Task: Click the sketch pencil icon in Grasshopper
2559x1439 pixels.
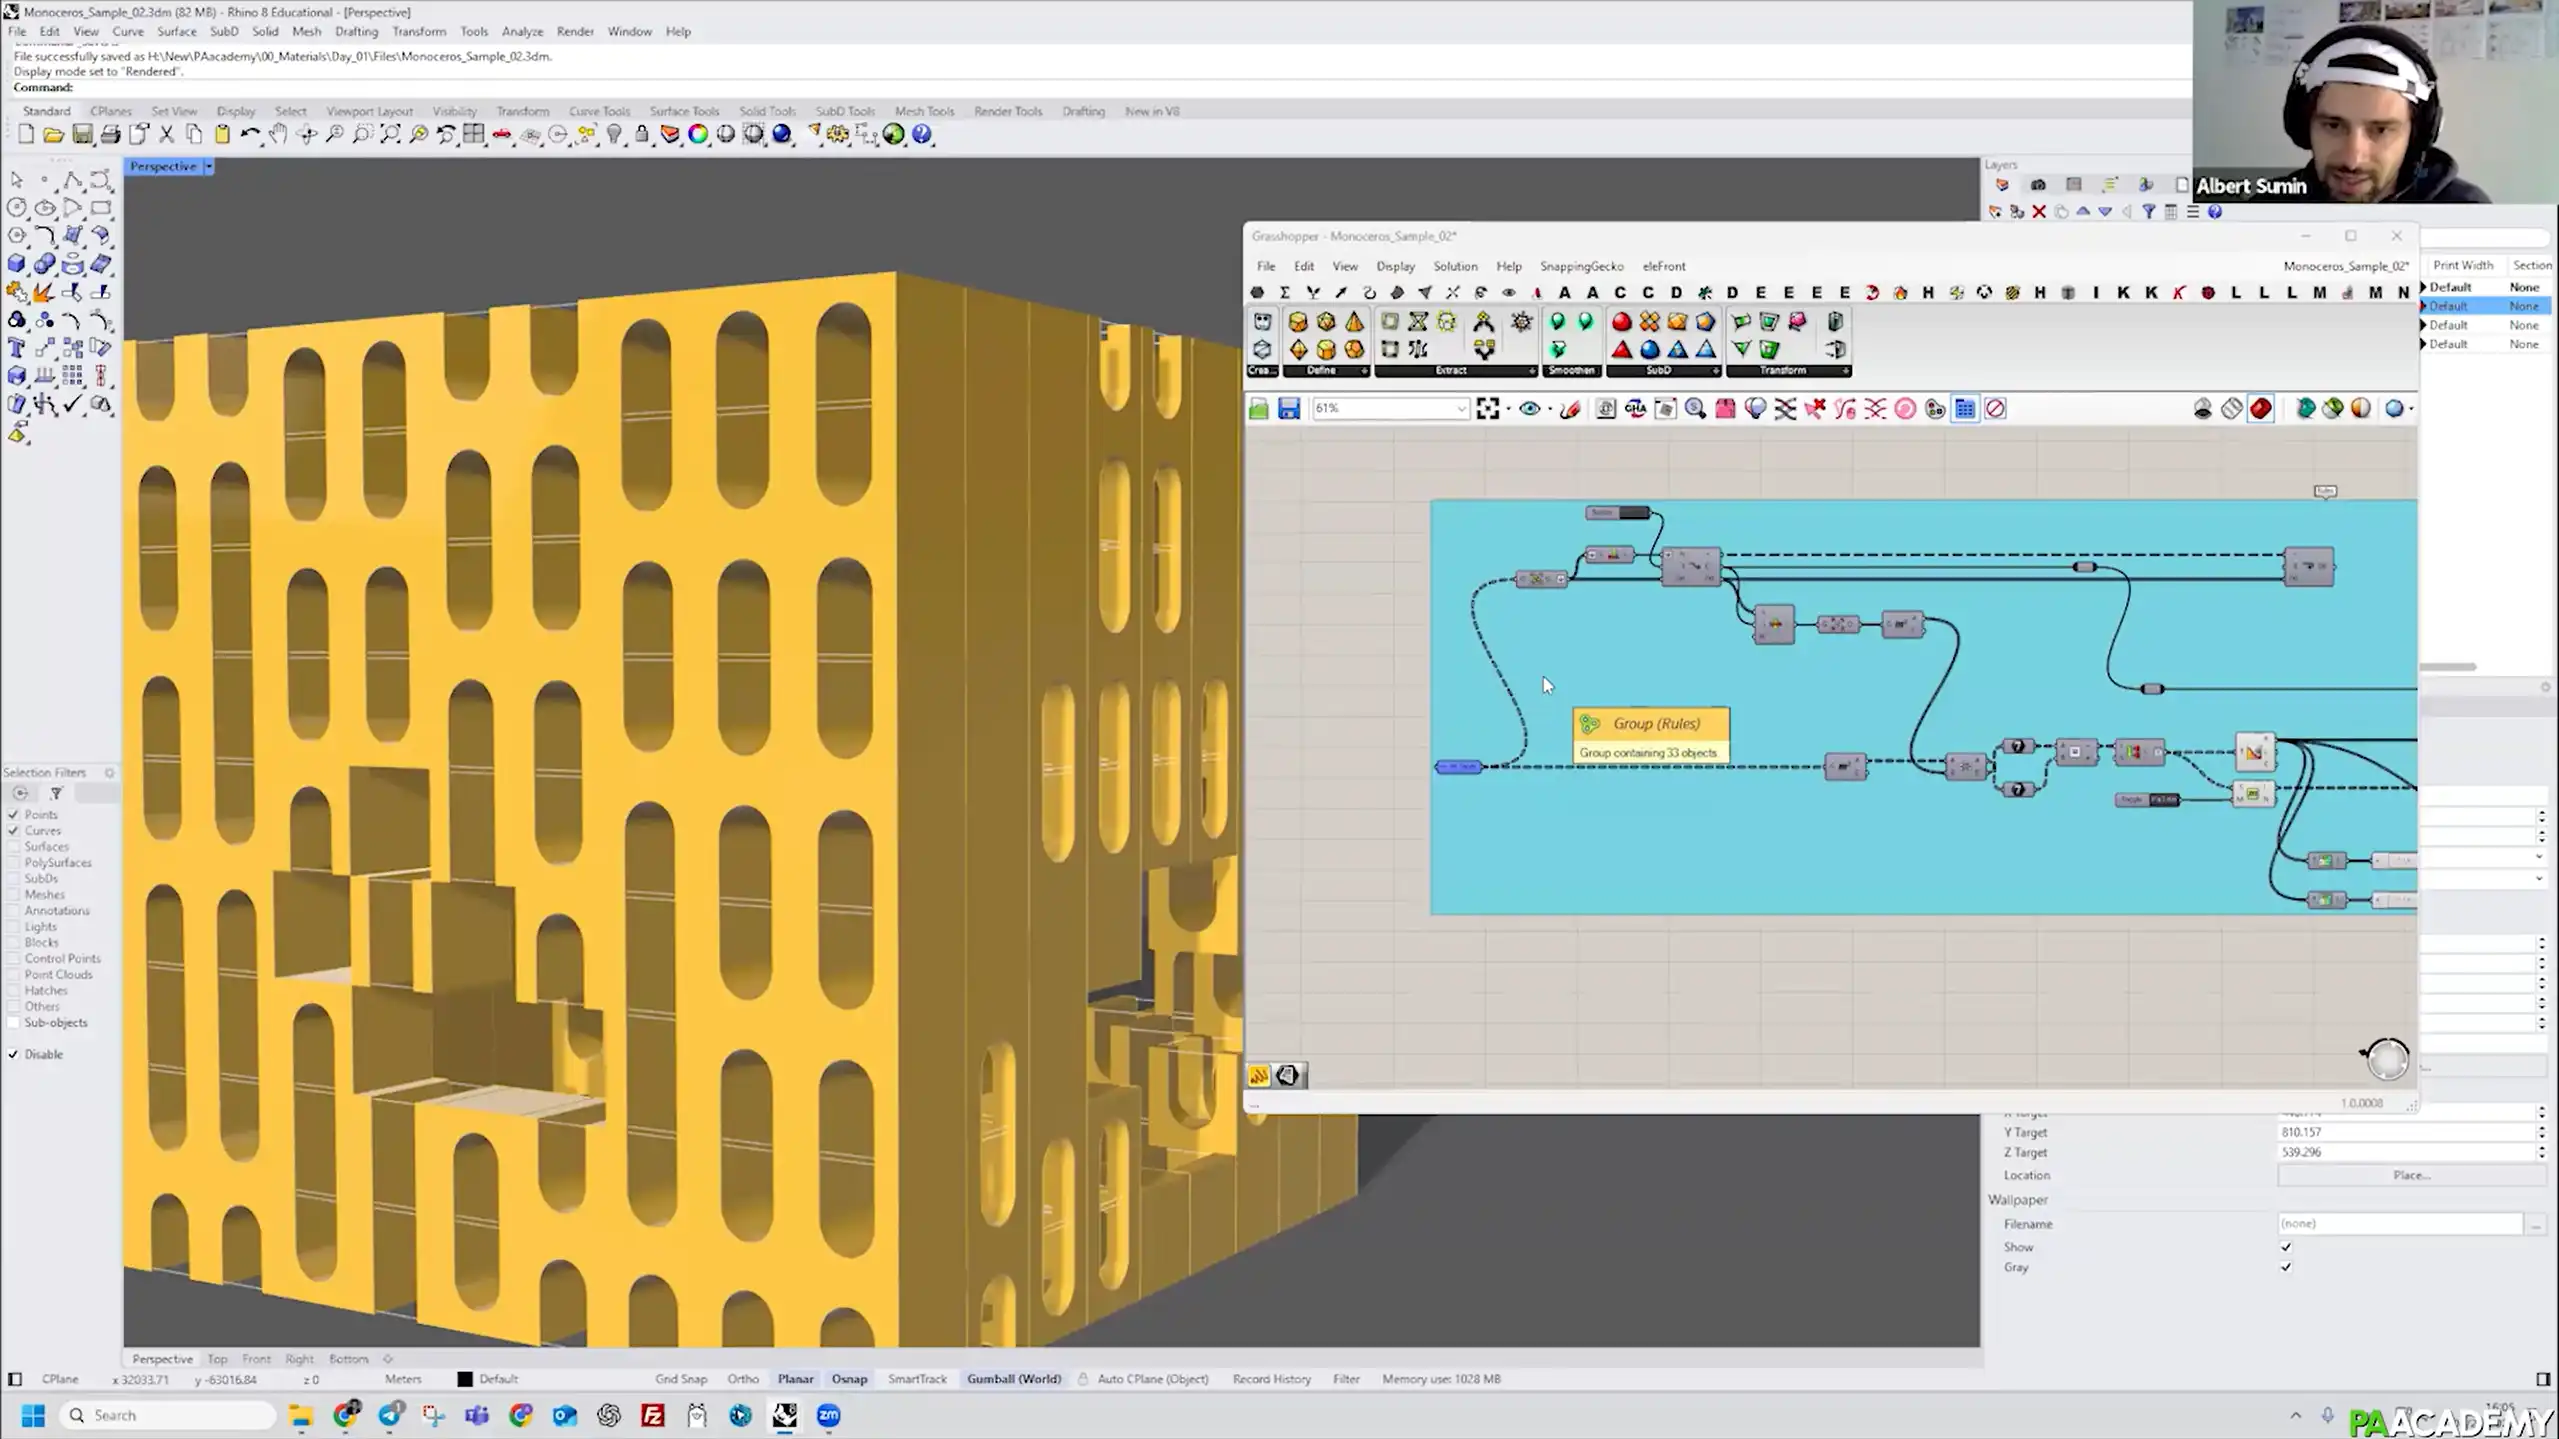Action: point(1570,408)
